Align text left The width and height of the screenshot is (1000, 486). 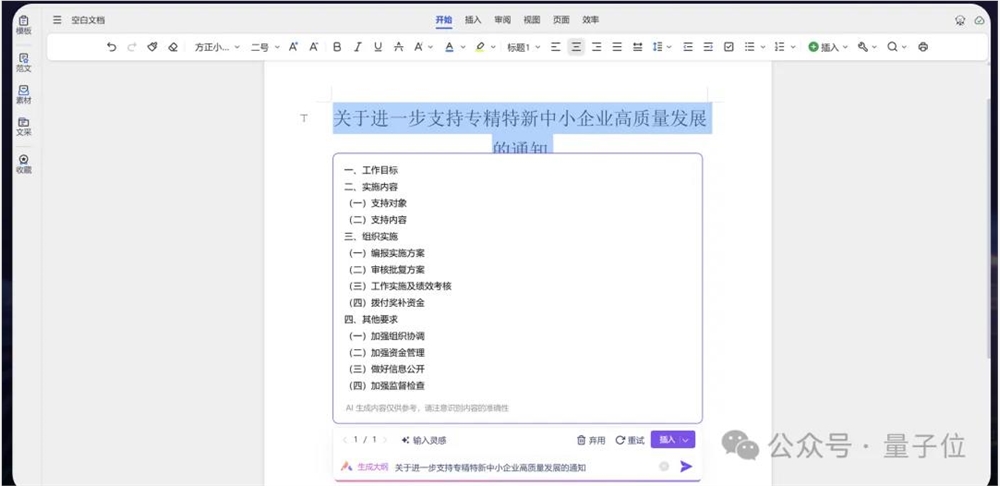point(555,47)
